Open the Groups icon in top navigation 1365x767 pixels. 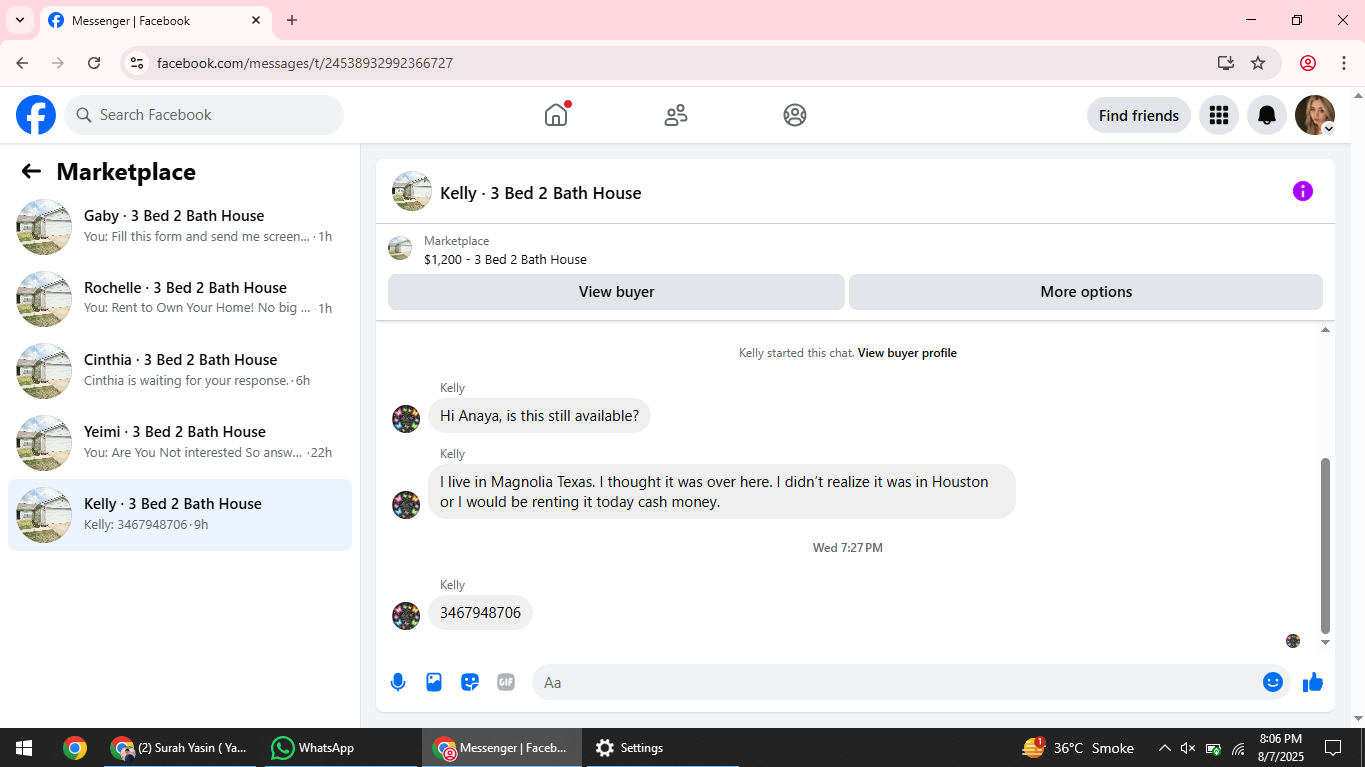(x=795, y=115)
